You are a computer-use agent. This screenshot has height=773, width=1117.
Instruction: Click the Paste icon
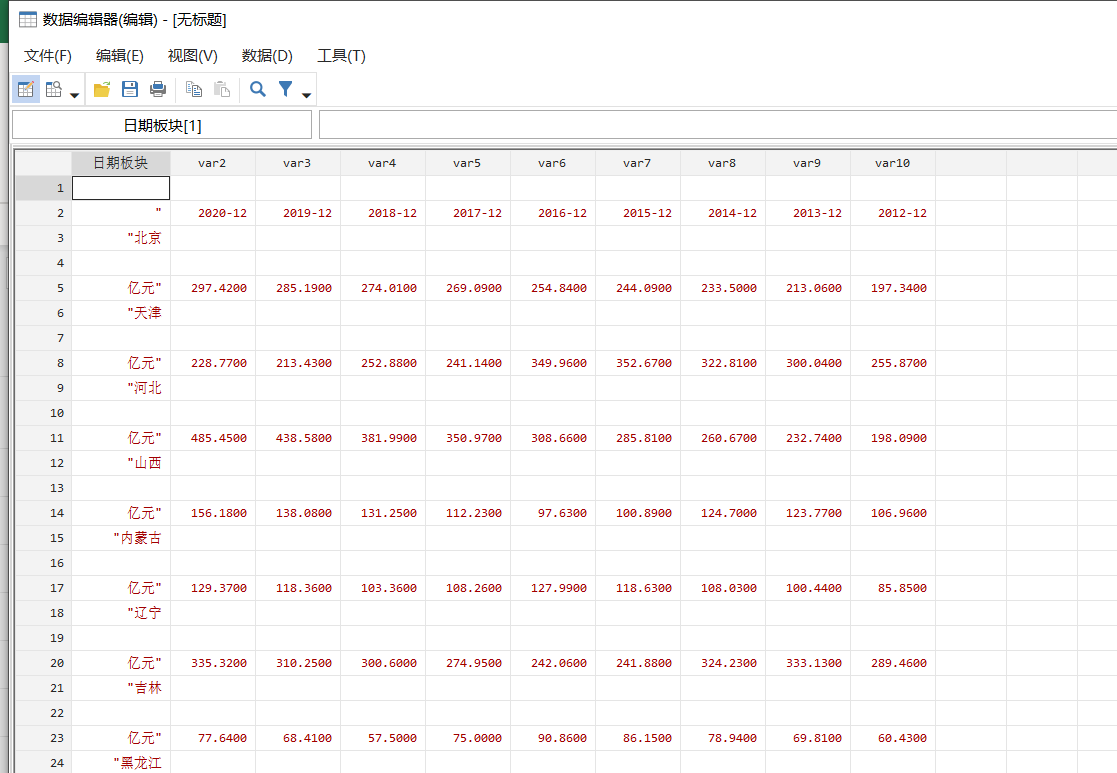tap(222, 89)
